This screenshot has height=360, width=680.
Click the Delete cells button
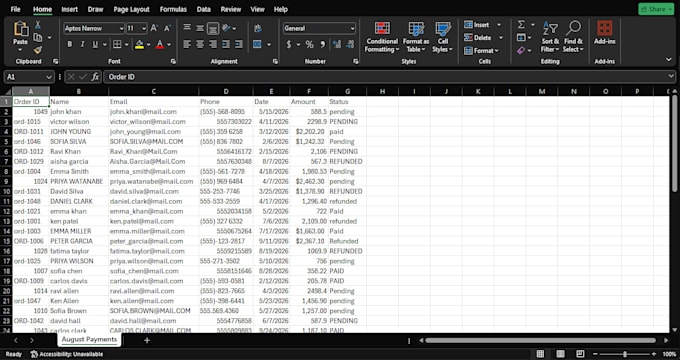point(477,38)
